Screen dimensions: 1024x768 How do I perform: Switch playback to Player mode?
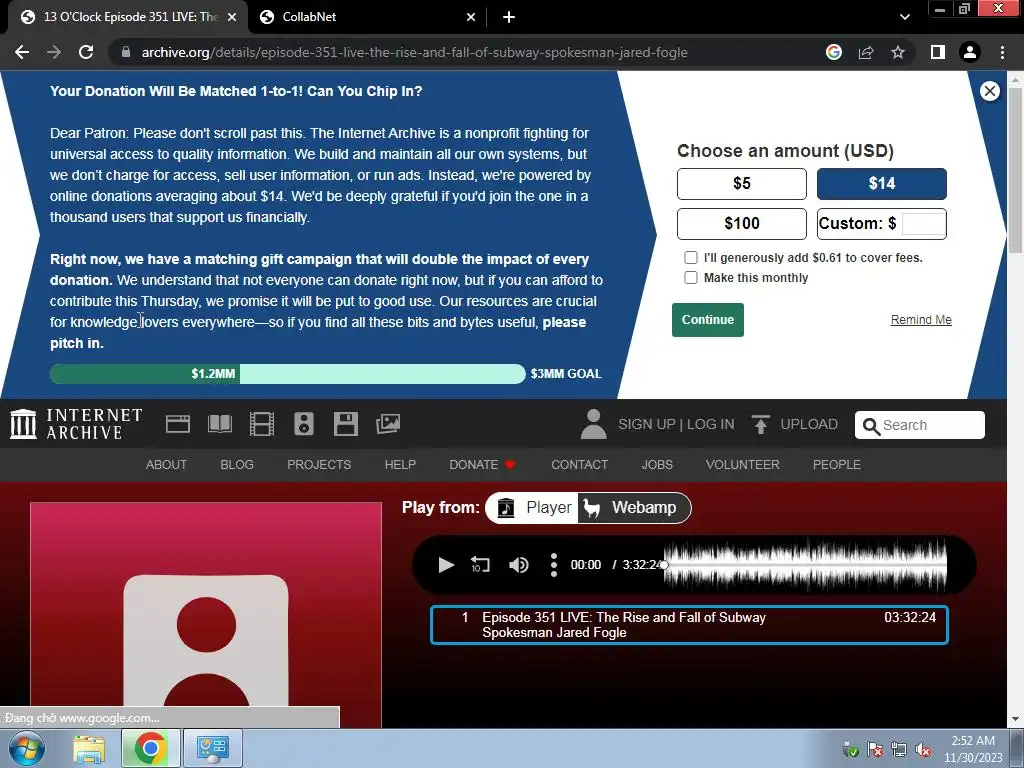(x=532, y=507)
